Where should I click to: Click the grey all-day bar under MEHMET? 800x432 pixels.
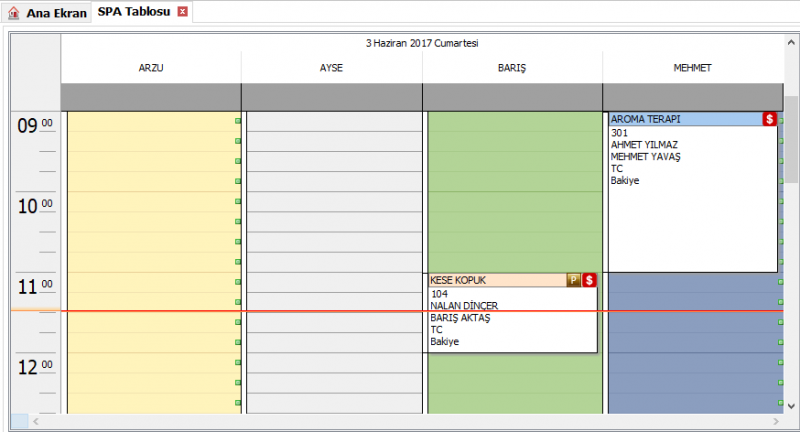(693, 97)
